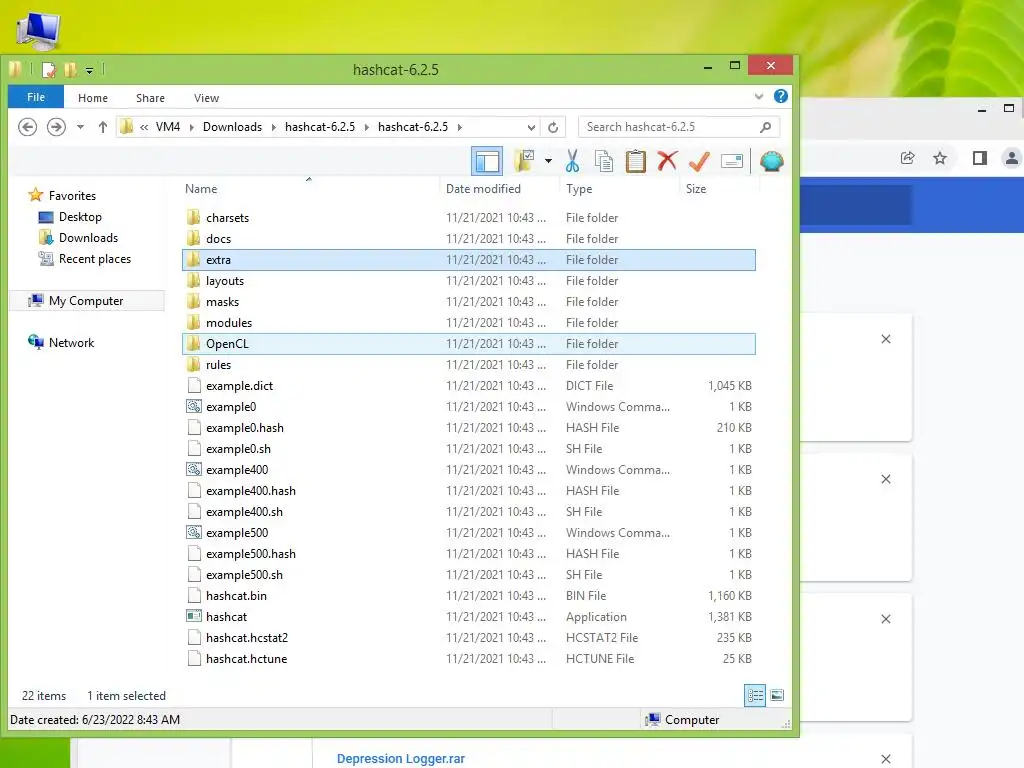Viewport: 1024px width, 768px height.
Task: Sort by Name column header
Action: pos(201,189)
